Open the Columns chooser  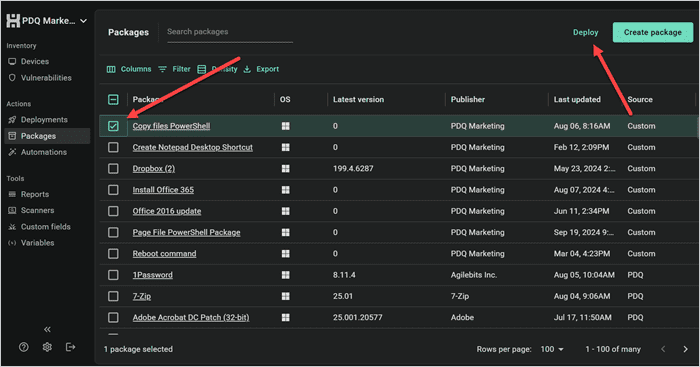pos(129,69)
